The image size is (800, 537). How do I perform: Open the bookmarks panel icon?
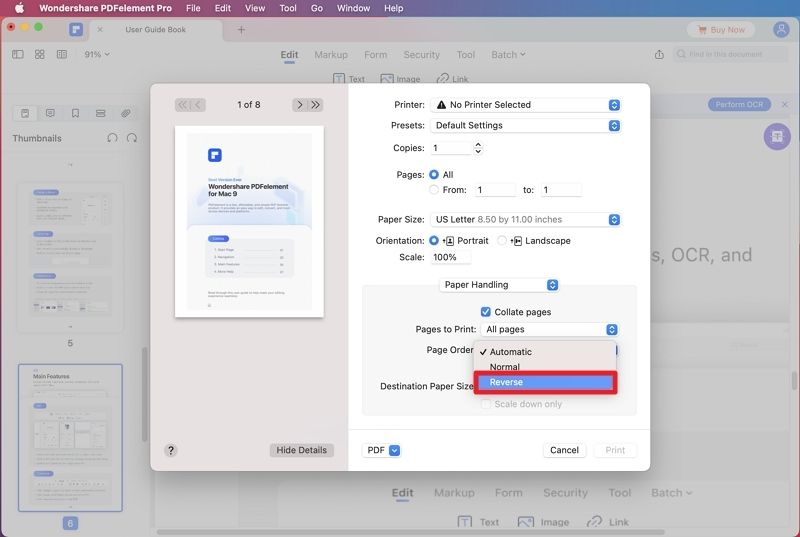(x=76, y=113)
